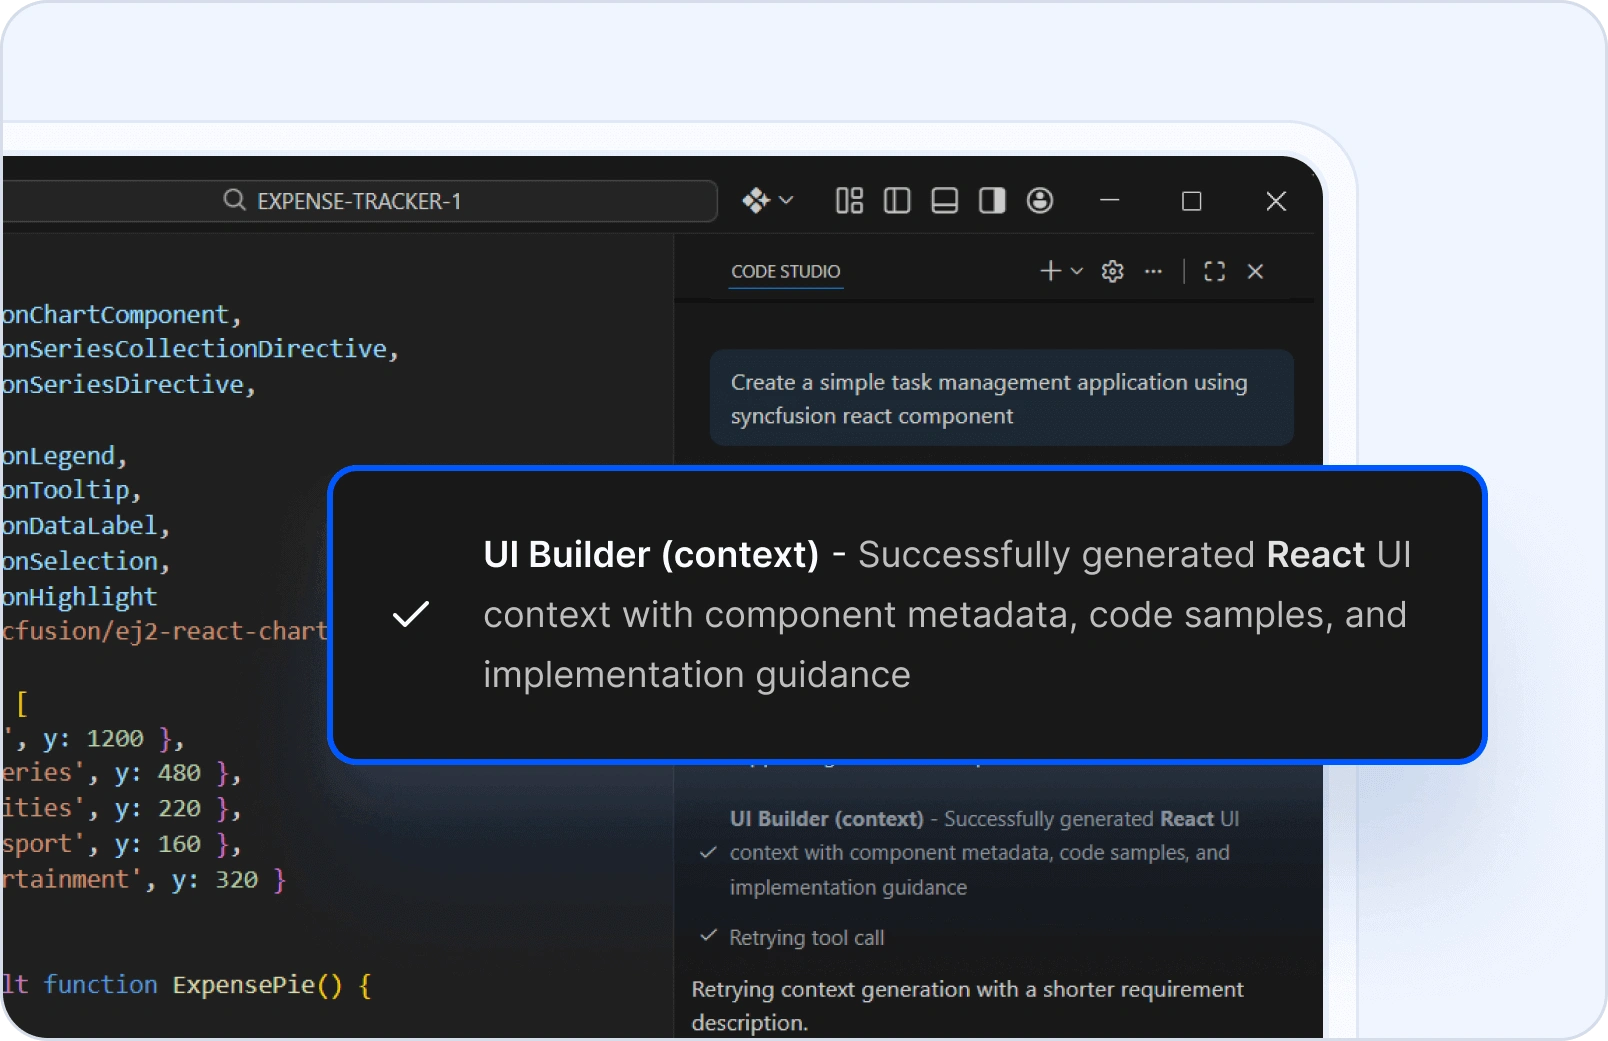Image resolution: width=1608 pixels, height=1041 pixels.
Task: Open the layout customization icon
Action: click(x=849, y=201)
